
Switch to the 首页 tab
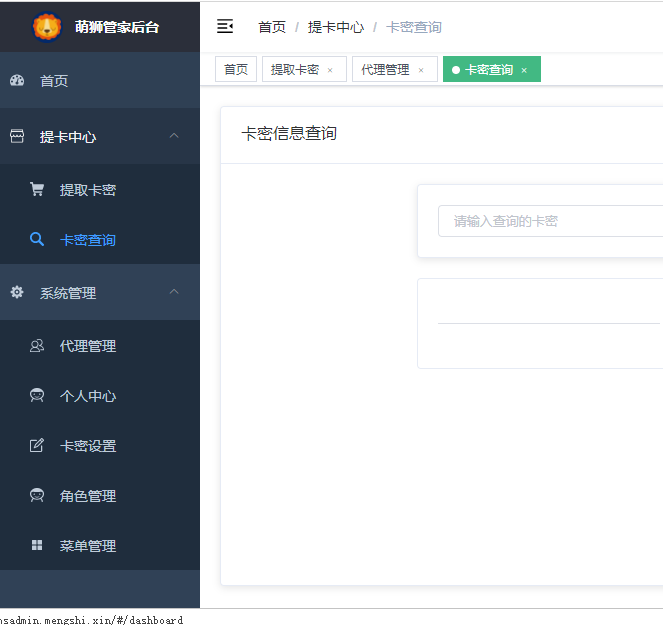click(x=236, y=70)
